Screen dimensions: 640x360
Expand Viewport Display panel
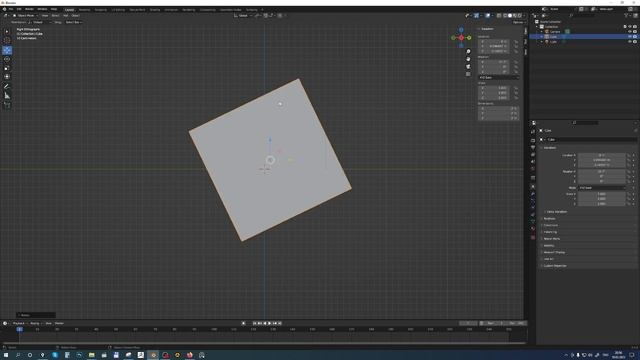pyautogui.click(x=554, y=252)
